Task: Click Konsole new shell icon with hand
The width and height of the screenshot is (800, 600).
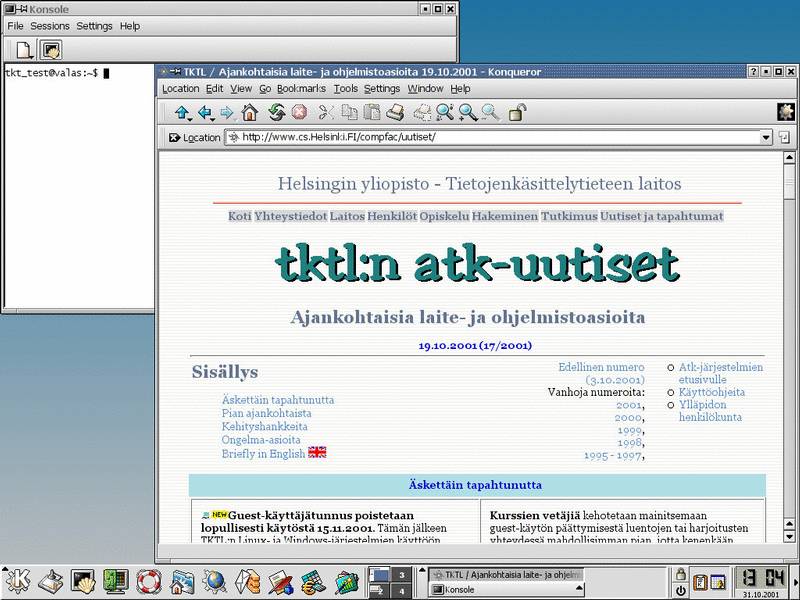Action: click(x=51, y=51)
